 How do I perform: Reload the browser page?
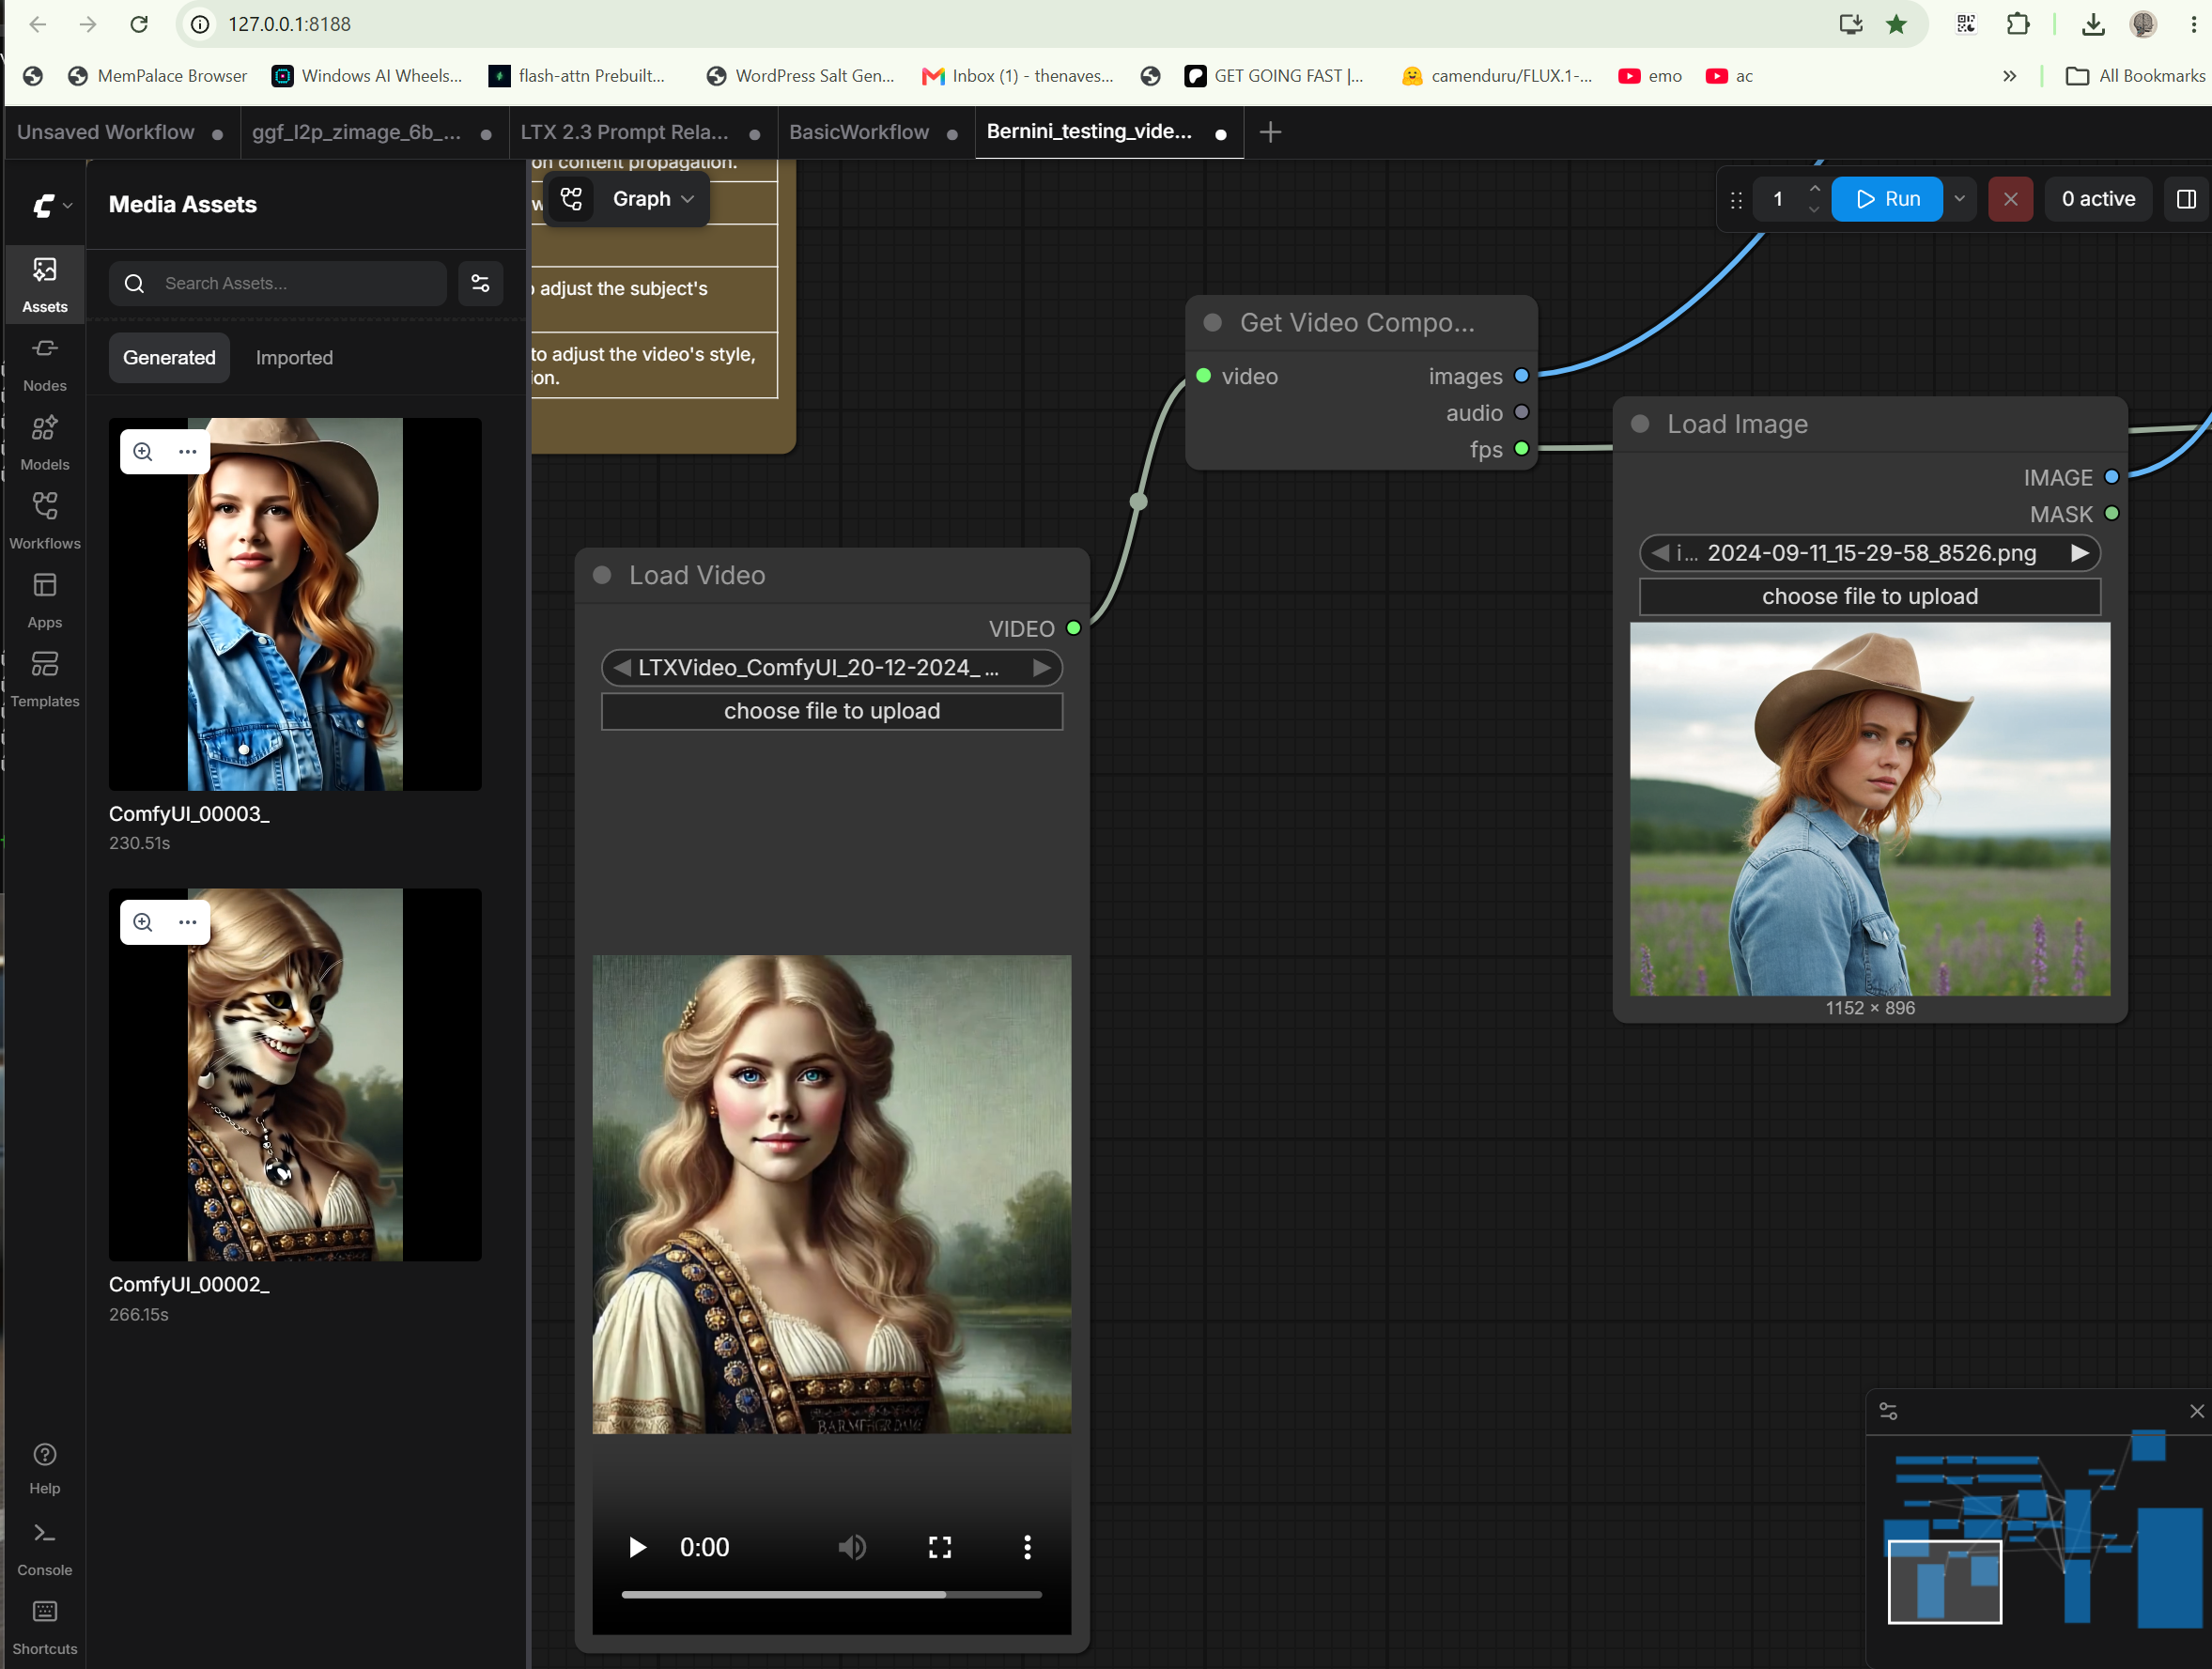[x=139, y=24]
